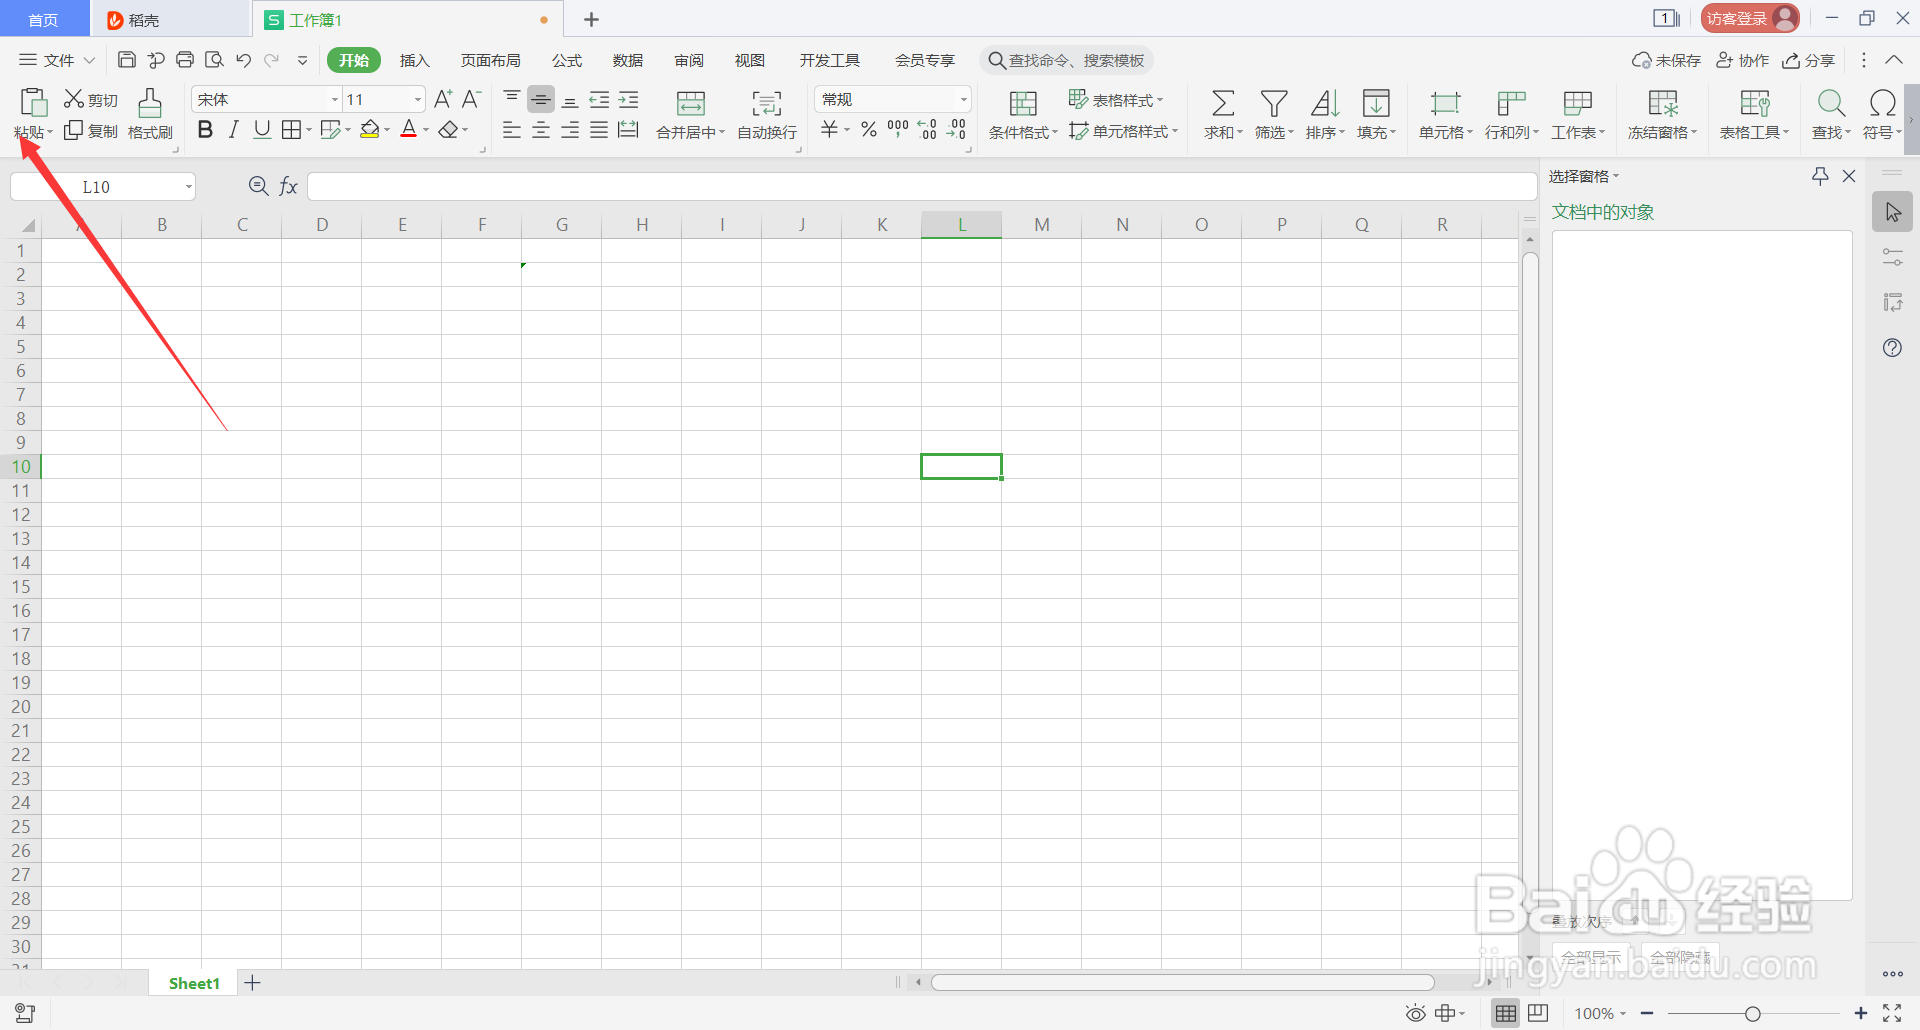Image resolution: width=1920 pixels, height=1030 pixels.
Task: Toggle middle vertical alignment
Action: 541,99
